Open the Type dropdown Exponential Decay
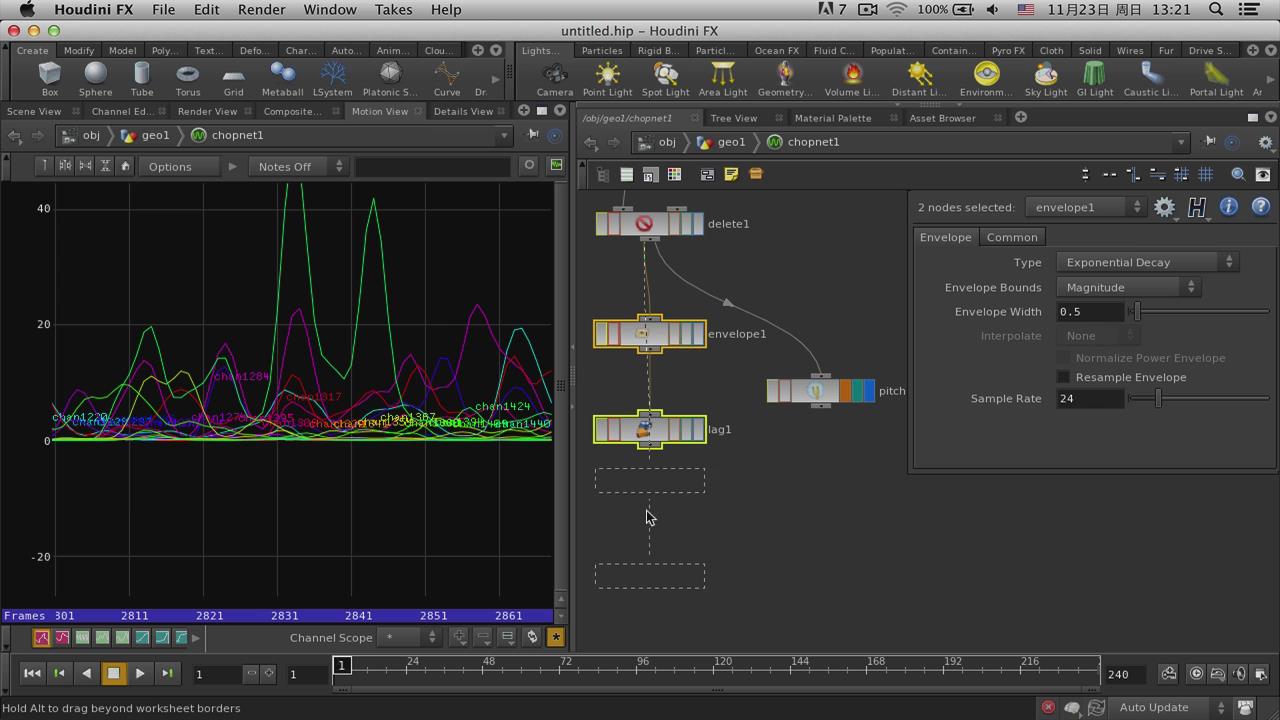The height and width of the screenshot is (720, 1280). [x=1148, y=262]
